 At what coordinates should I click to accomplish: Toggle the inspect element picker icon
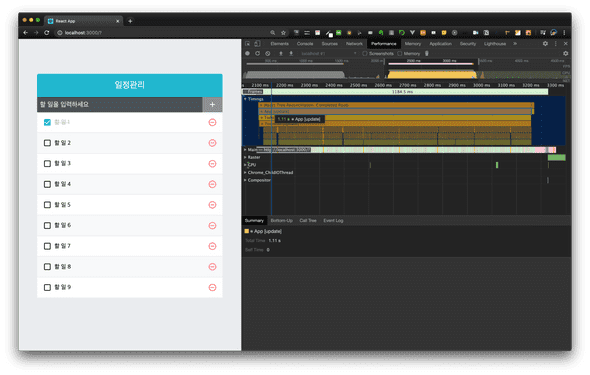248,44
